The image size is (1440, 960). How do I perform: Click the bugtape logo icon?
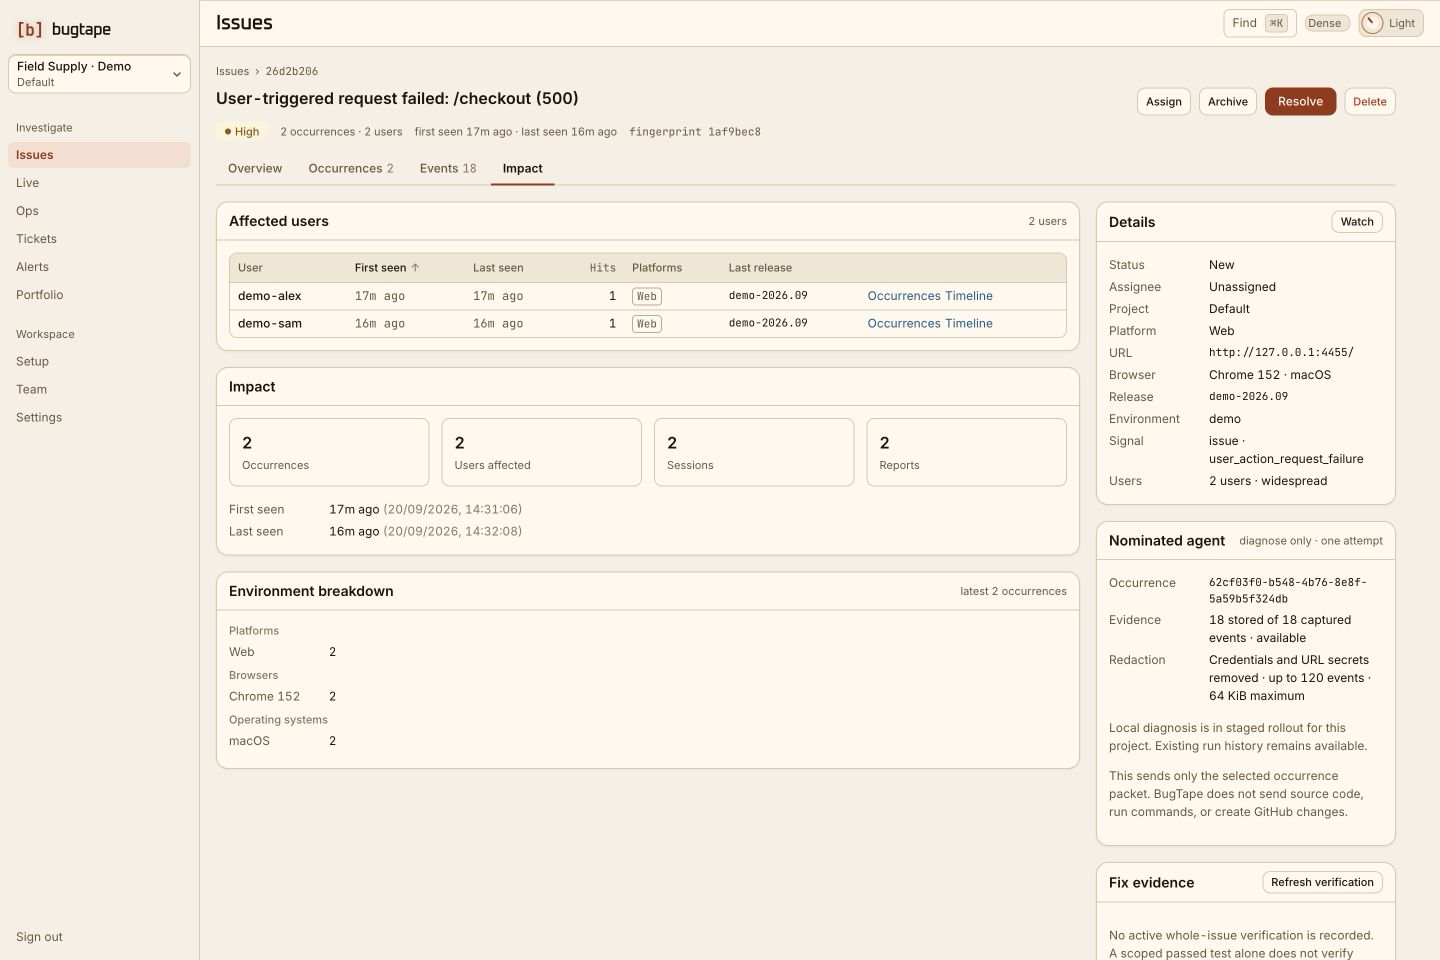30,29
